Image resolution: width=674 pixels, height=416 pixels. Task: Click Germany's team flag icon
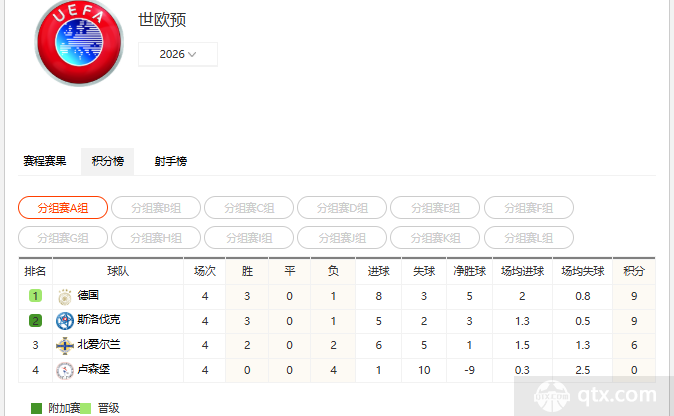(x=65, y=296)
